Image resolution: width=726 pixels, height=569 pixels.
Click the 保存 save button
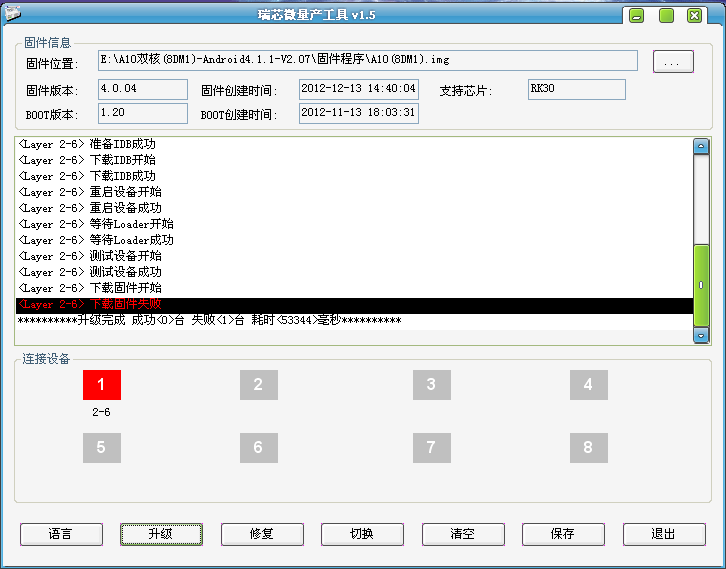(x=563, y=534)
